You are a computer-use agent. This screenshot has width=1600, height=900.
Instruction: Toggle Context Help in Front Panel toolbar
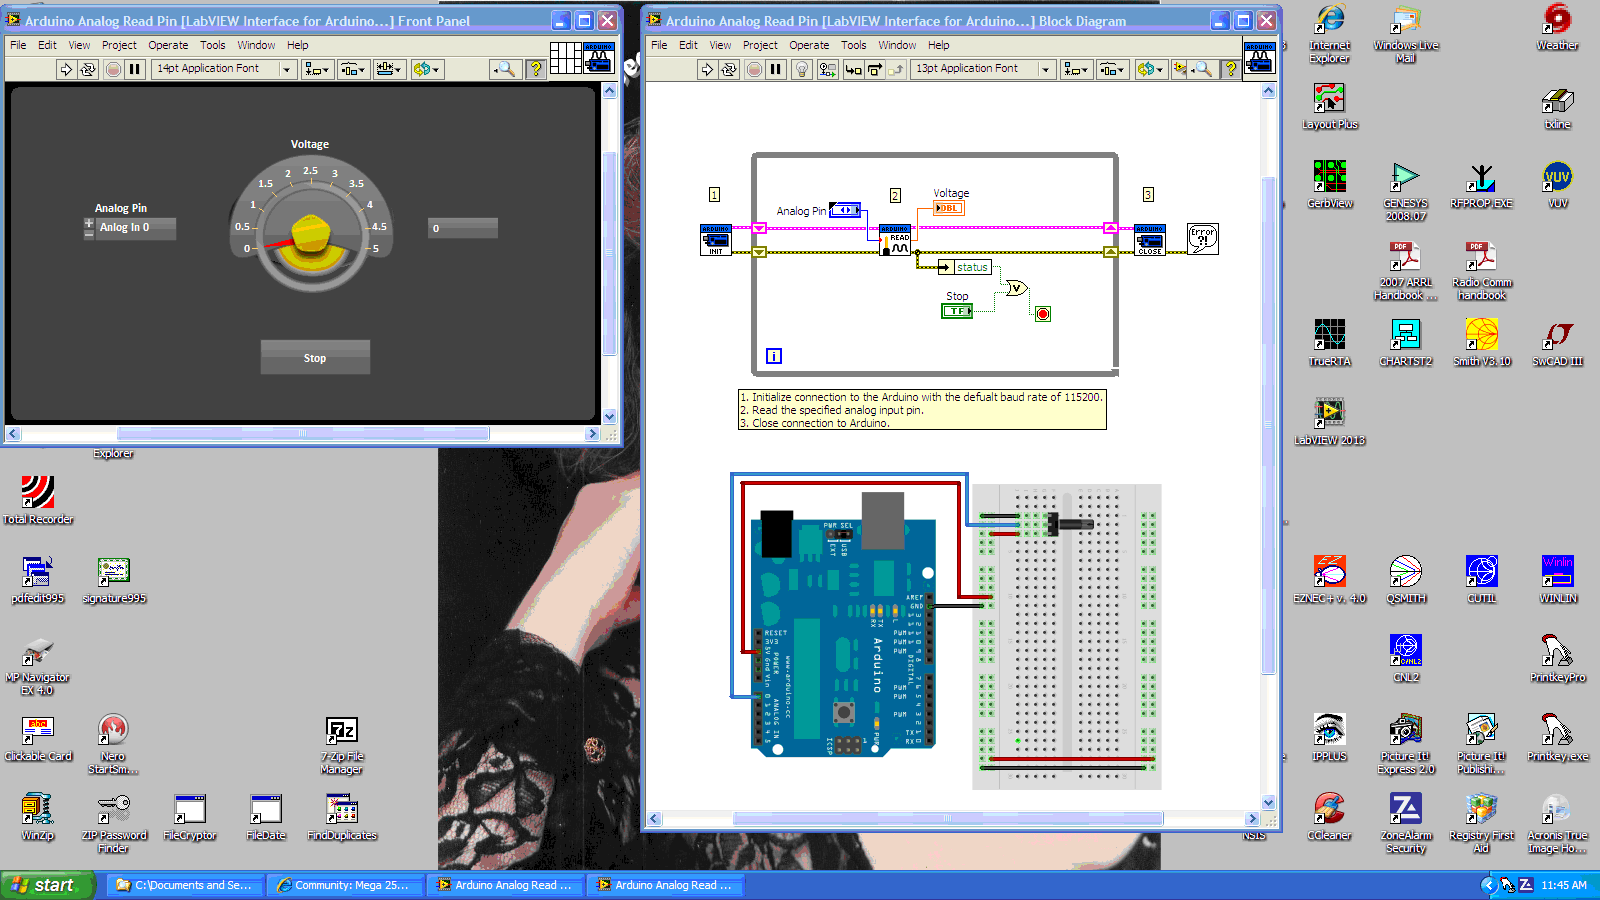536,69
